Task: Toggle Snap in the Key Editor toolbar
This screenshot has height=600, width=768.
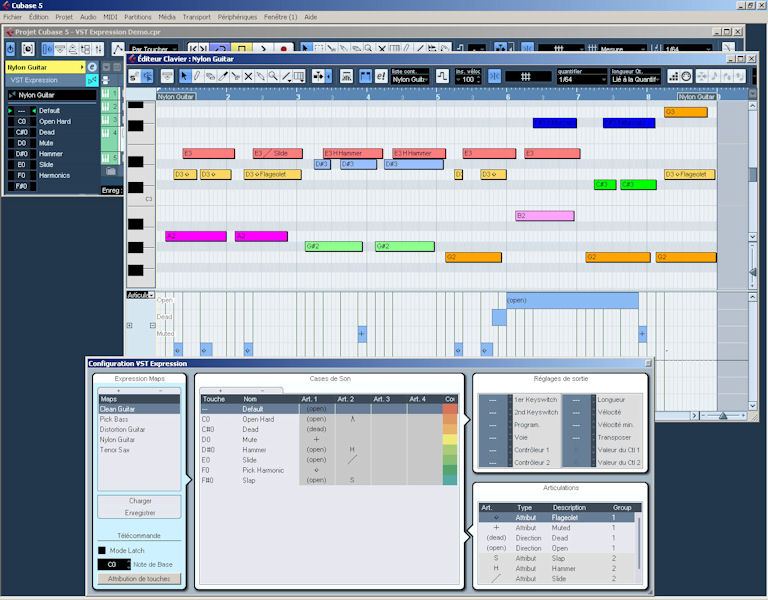Action: (495, 76)
